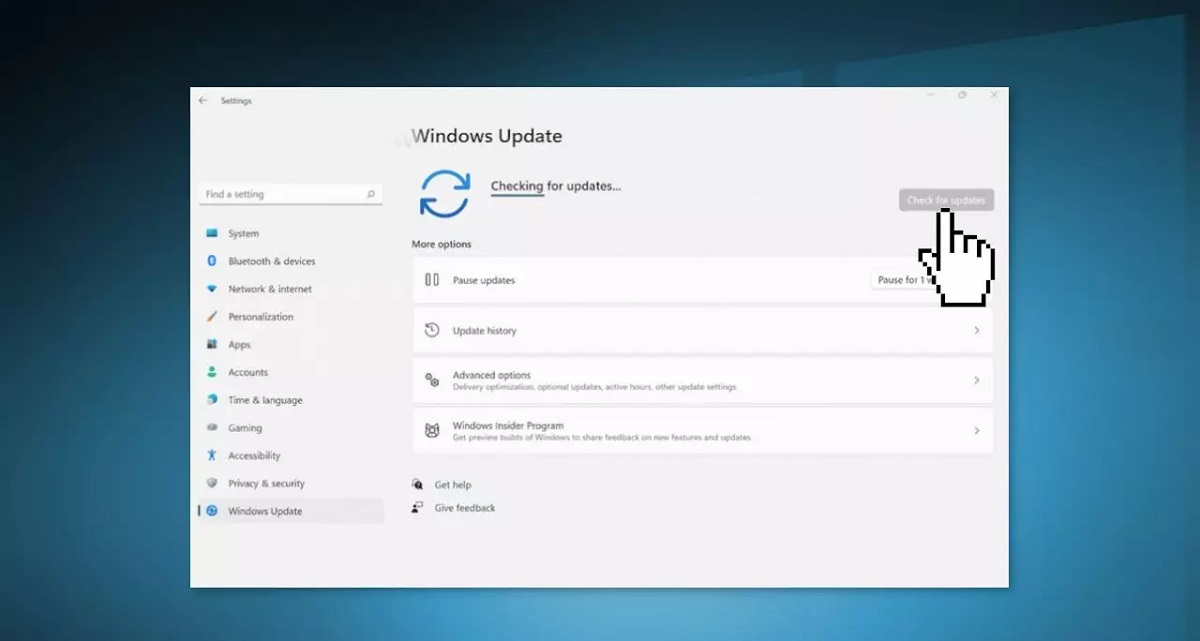
Task: Click the Windows Update page heading
Action: click(487, 136)
